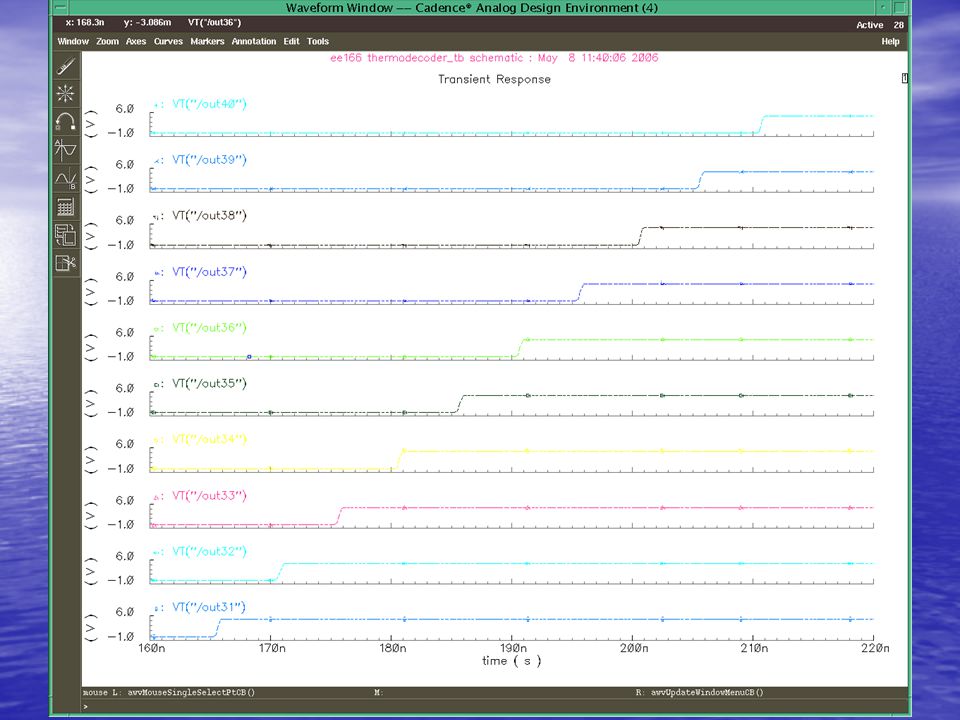Select the VT("/out37") trace label
The width and height of the screenshot is (960, 720).
pos(209,271)
